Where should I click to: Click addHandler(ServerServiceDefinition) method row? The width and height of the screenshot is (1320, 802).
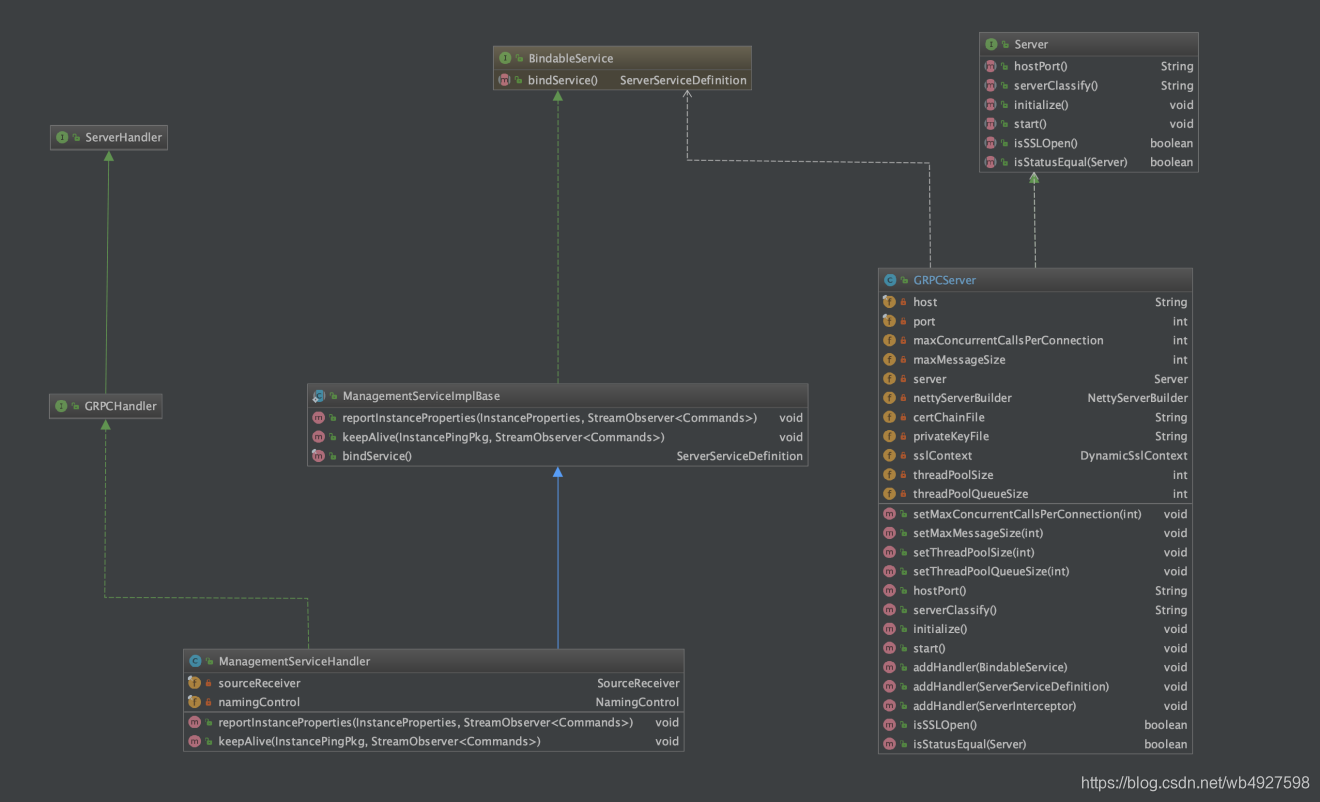pos(1035,687)
